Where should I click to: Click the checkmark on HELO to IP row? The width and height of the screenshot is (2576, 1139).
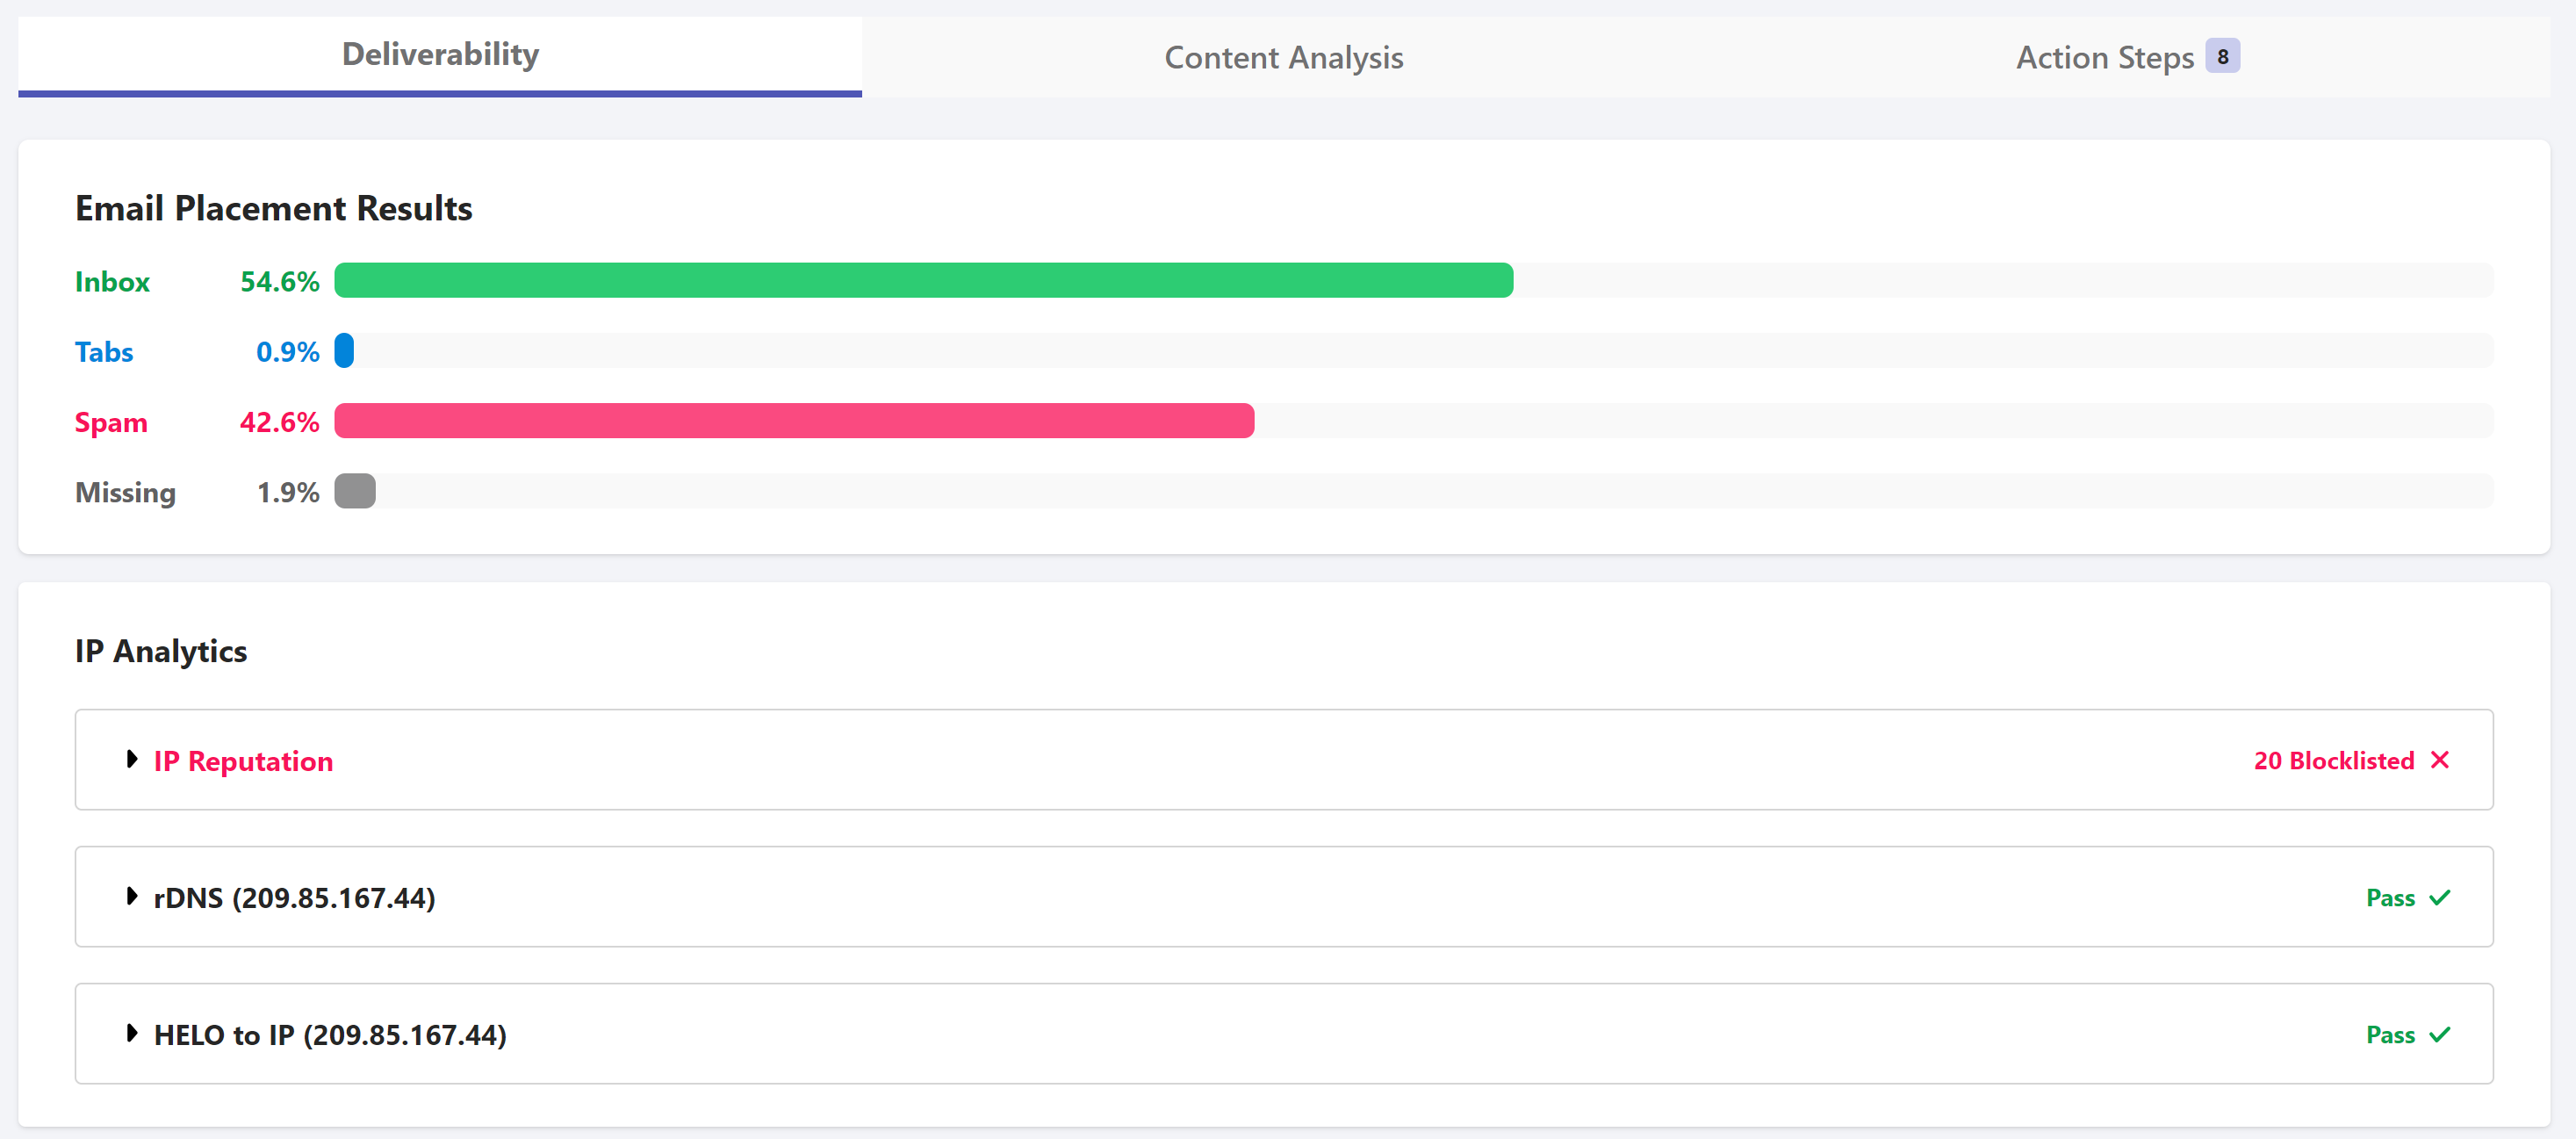(x=2439, y=1034)
